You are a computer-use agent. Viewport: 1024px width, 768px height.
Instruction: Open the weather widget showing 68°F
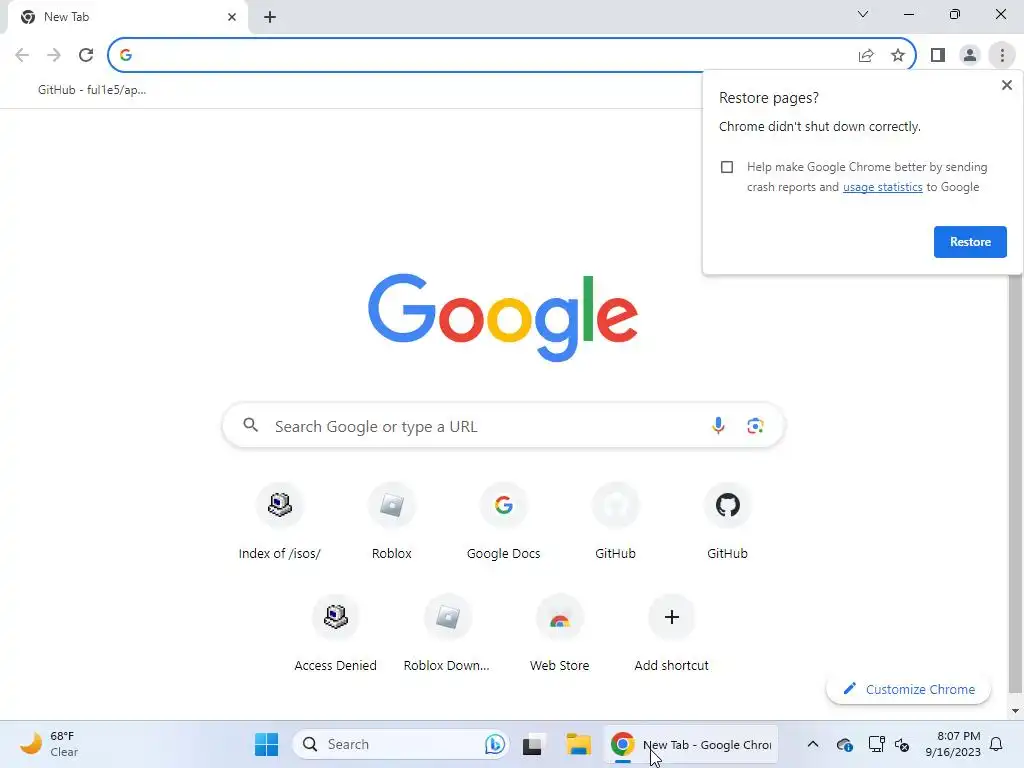[x=49, y=744]
